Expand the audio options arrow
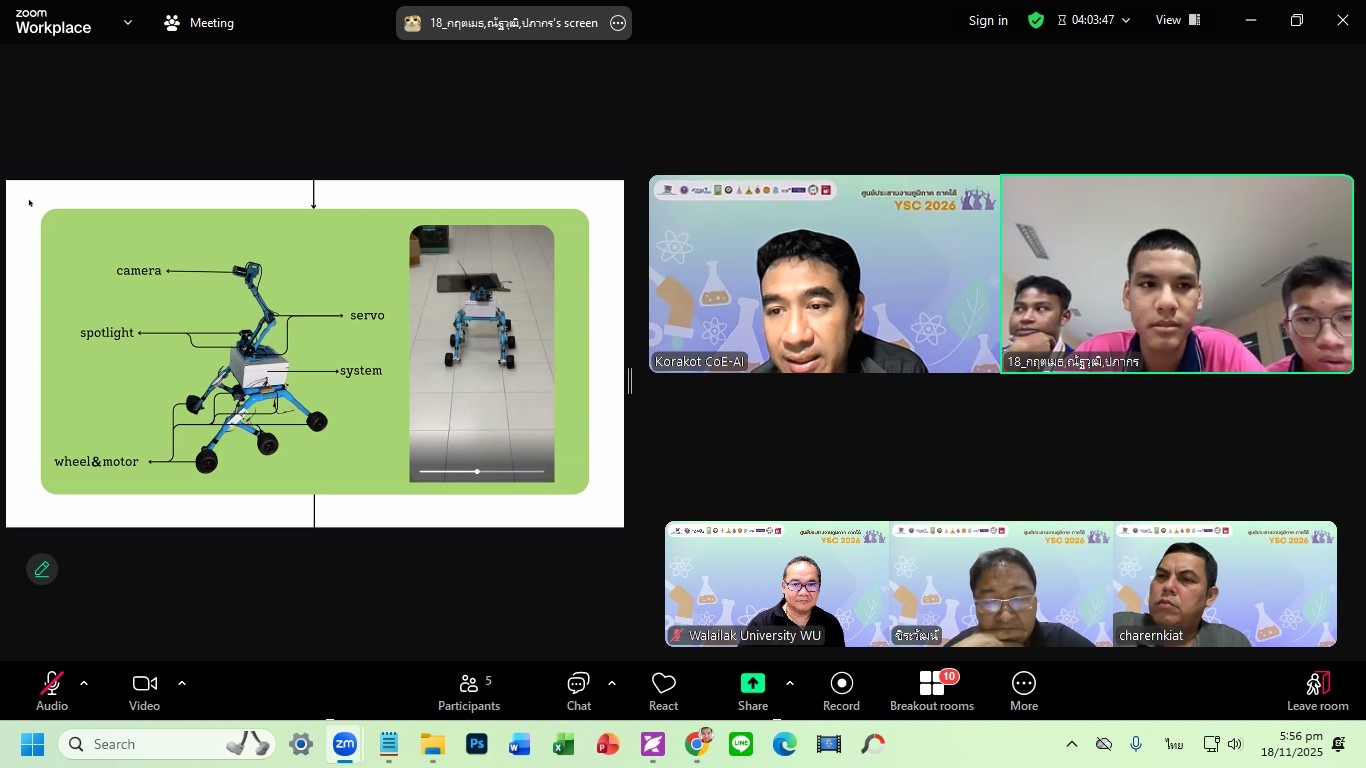Viewport: 1366px width, 768px height. (x=84, y=684)
